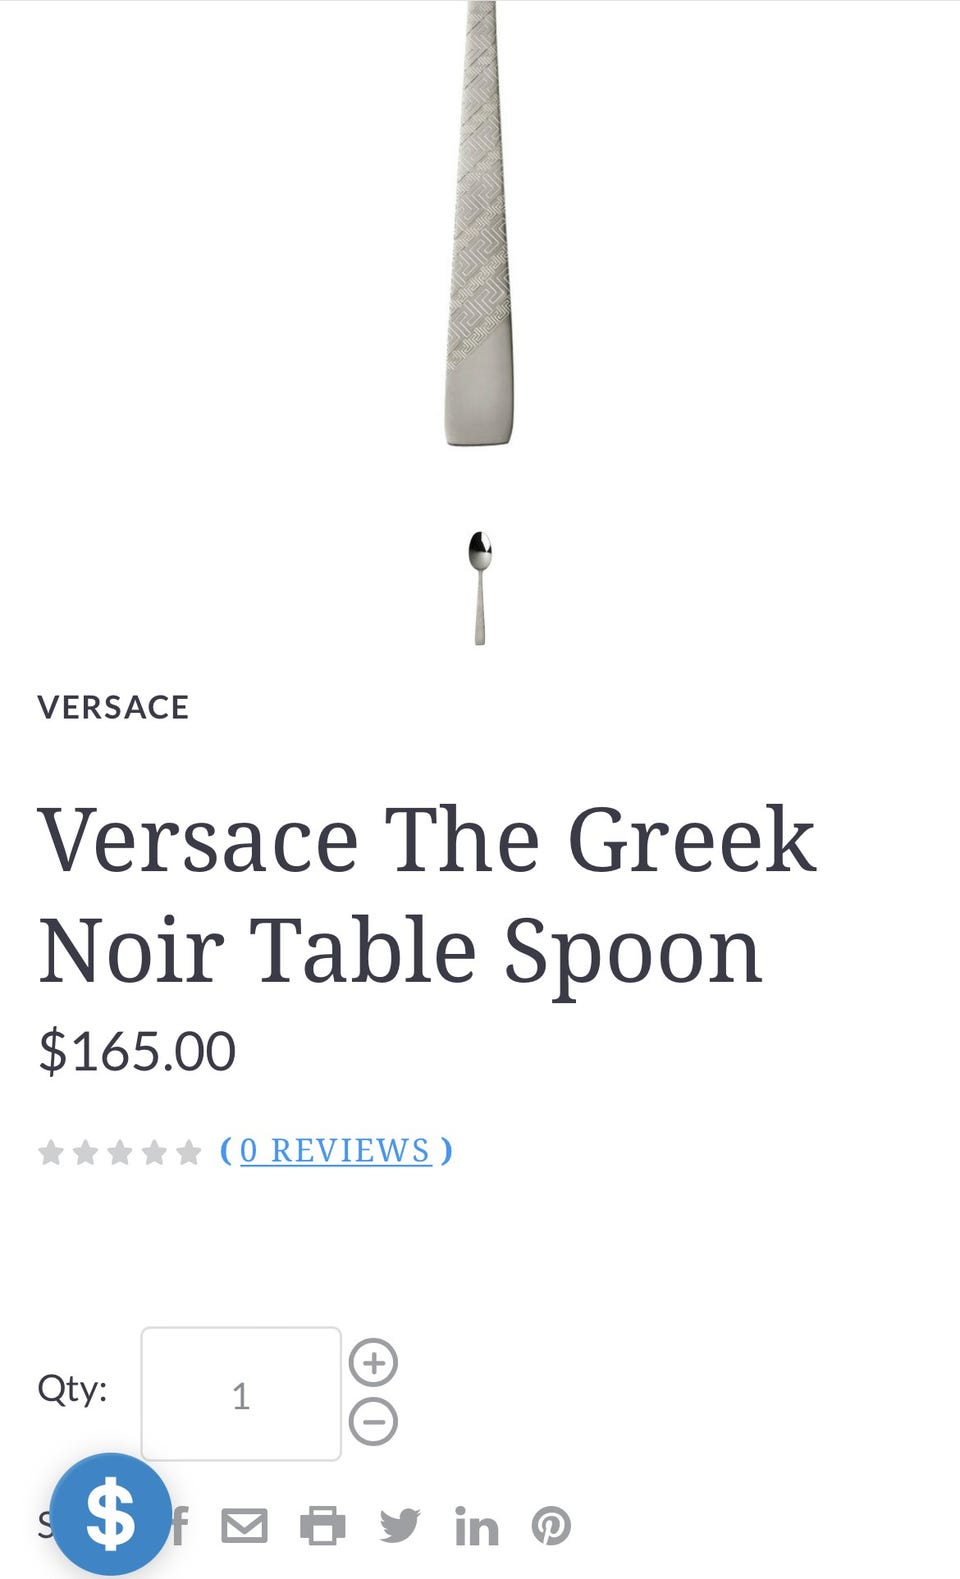Click the large spoon handle product image

pyautogui.click(x=480, y=230)
